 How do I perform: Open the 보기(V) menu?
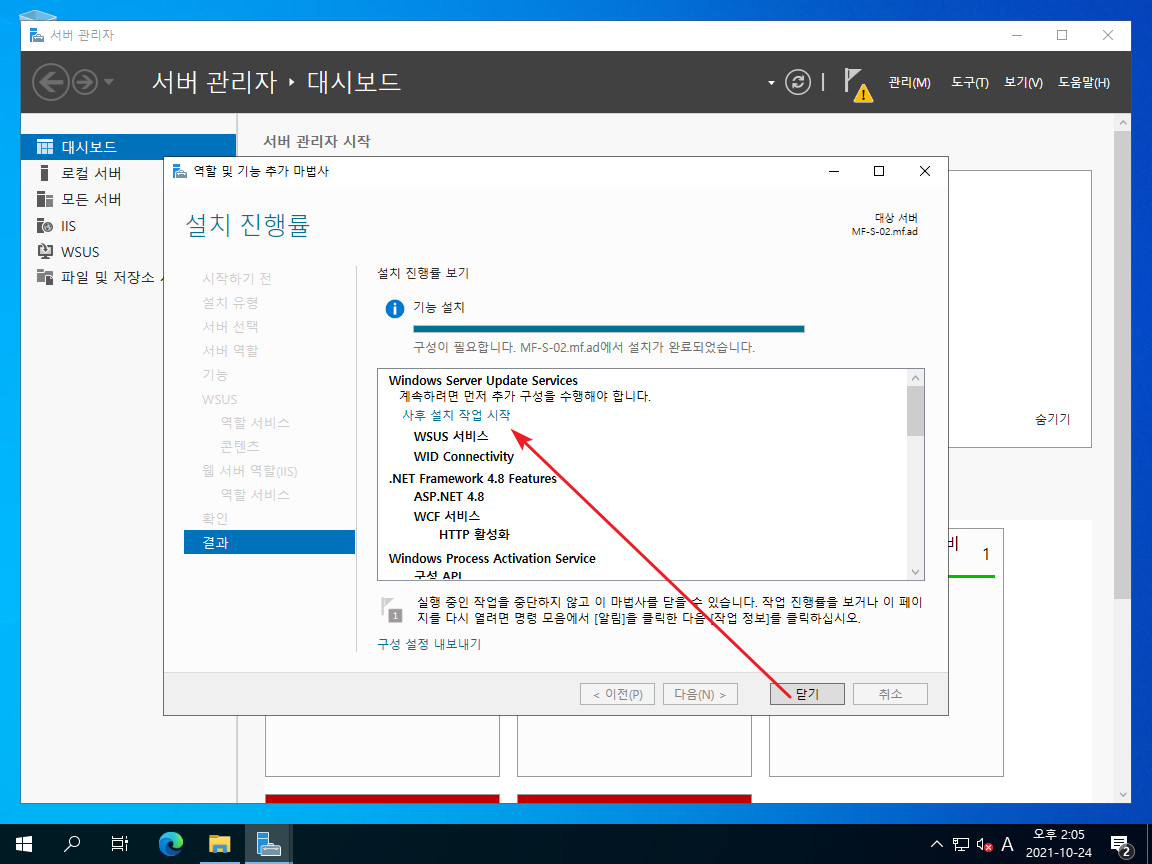1023,82
